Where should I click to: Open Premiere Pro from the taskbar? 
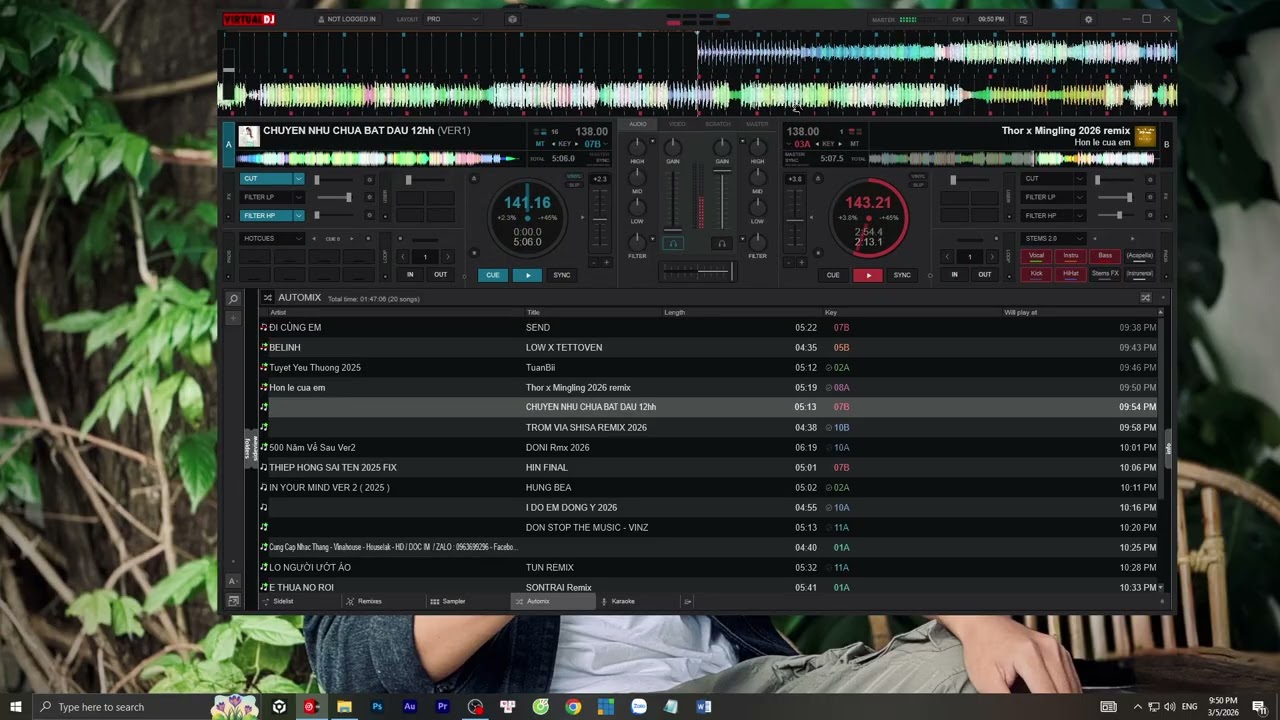[442, 707]
